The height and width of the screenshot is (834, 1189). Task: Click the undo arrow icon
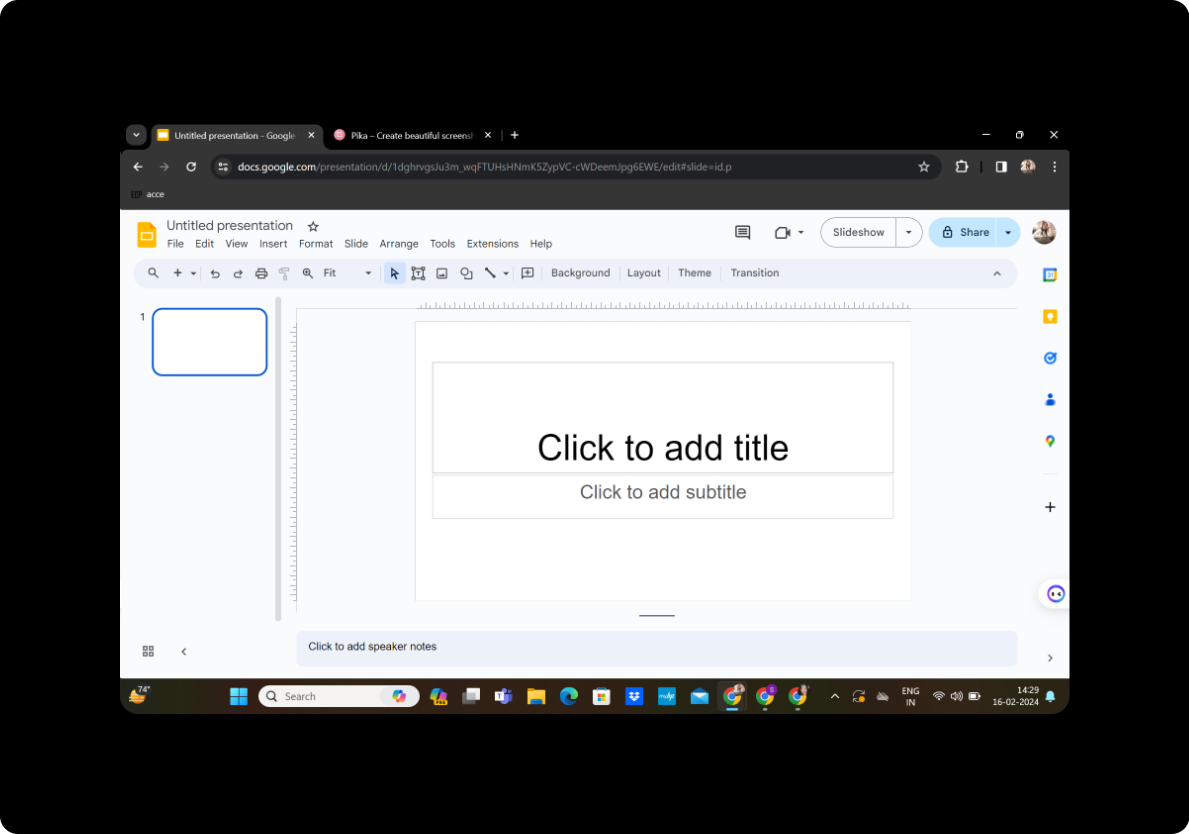[215, 274]
